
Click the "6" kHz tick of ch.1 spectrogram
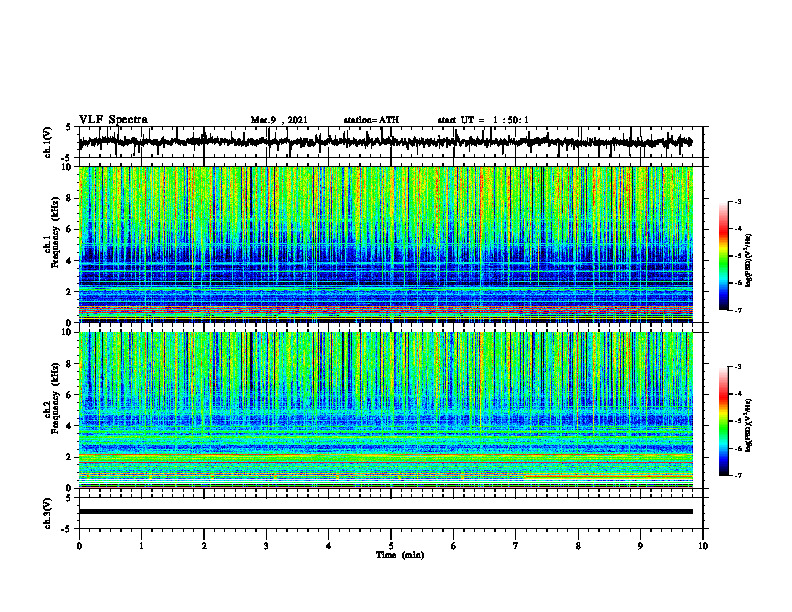[x=70, y=230]
